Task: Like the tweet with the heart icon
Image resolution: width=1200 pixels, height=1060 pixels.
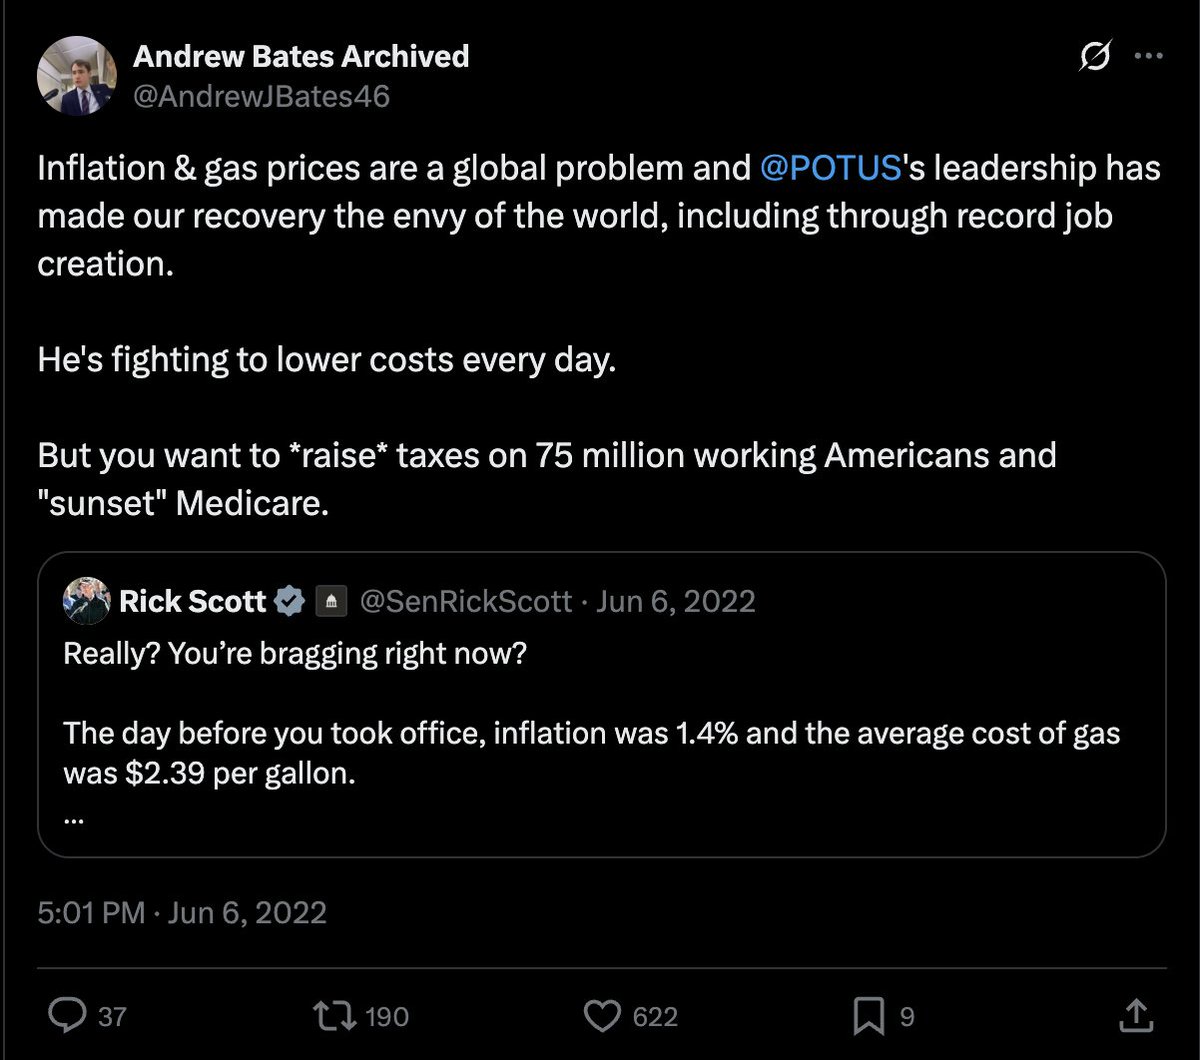Action: (602, 1016)
